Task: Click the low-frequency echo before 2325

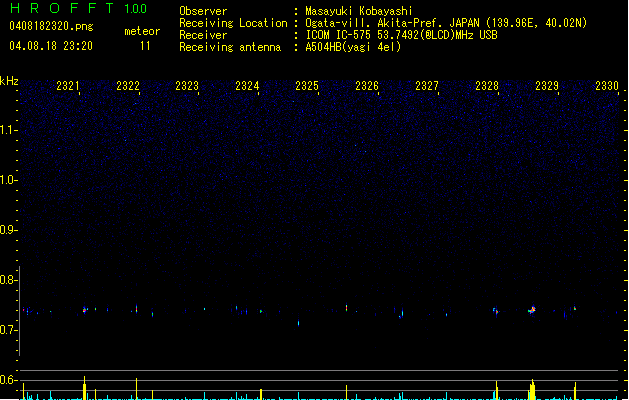Action: [x=298, y=323]
